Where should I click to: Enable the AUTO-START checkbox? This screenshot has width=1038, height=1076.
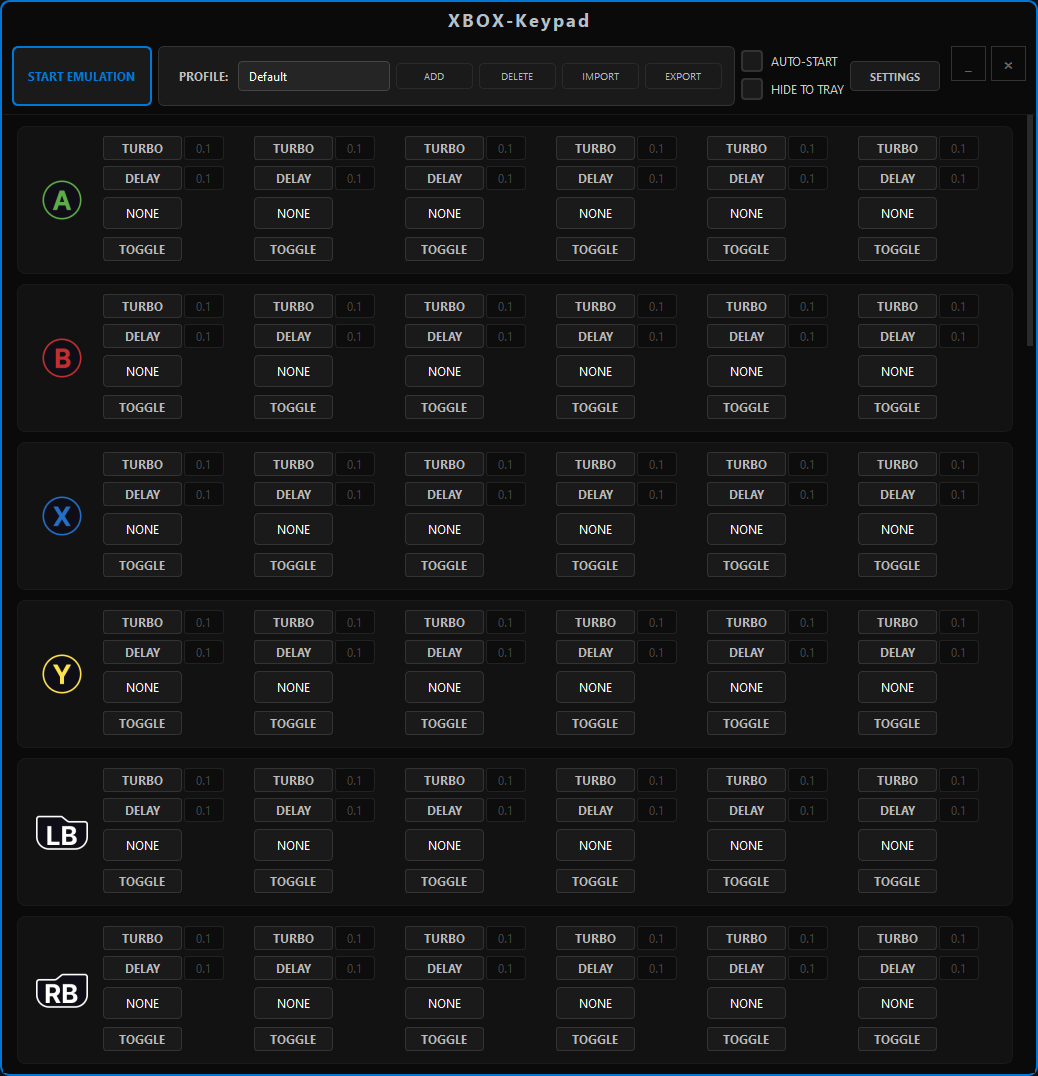pyautogui.click(x=751, y=60)
